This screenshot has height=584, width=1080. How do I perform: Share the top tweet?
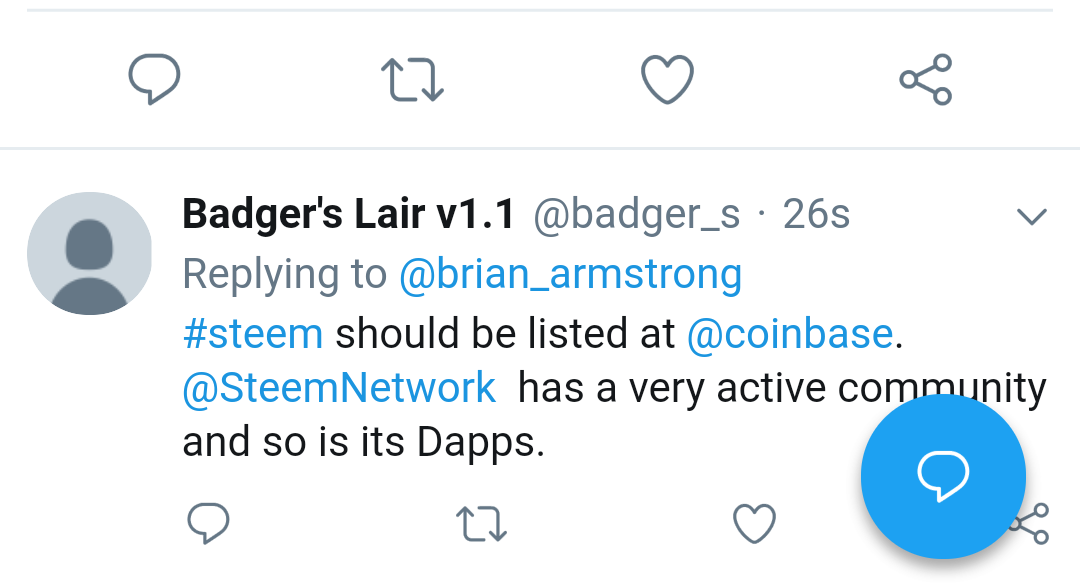click(x=926, y=80)
